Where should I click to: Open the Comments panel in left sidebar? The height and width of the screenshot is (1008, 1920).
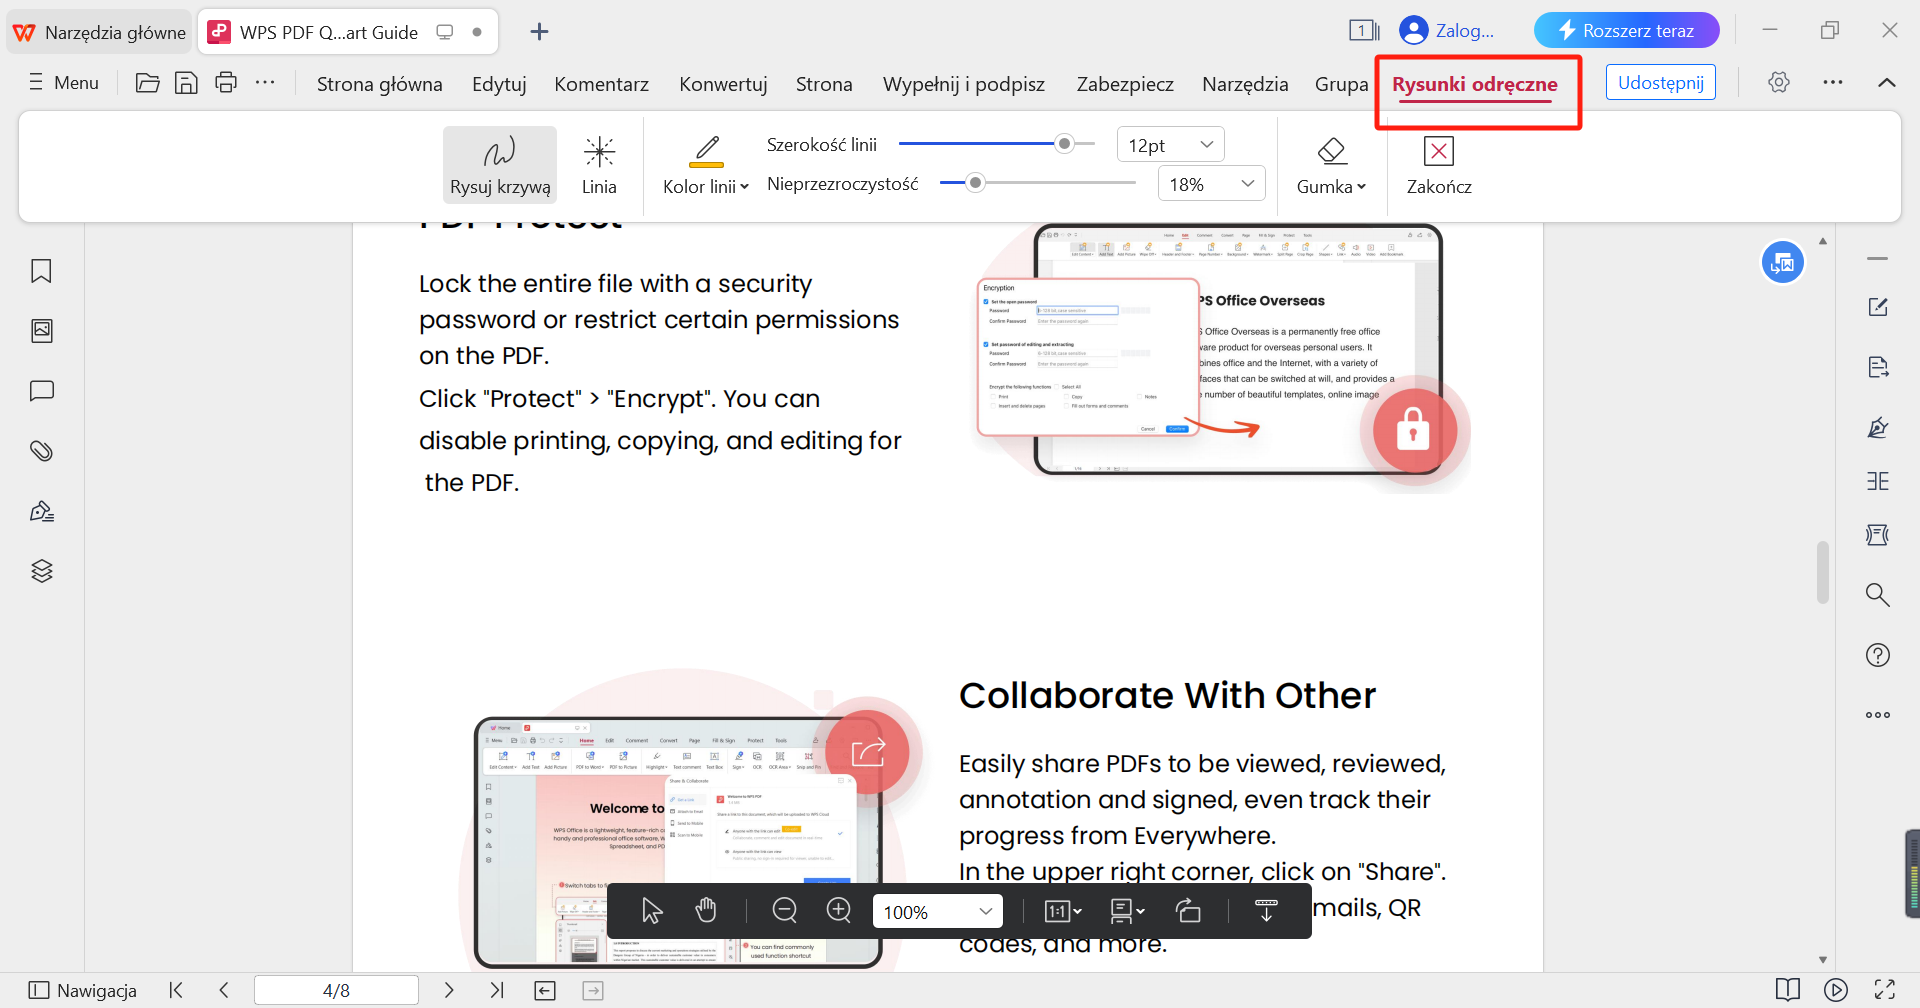click(x=42, y=391)
